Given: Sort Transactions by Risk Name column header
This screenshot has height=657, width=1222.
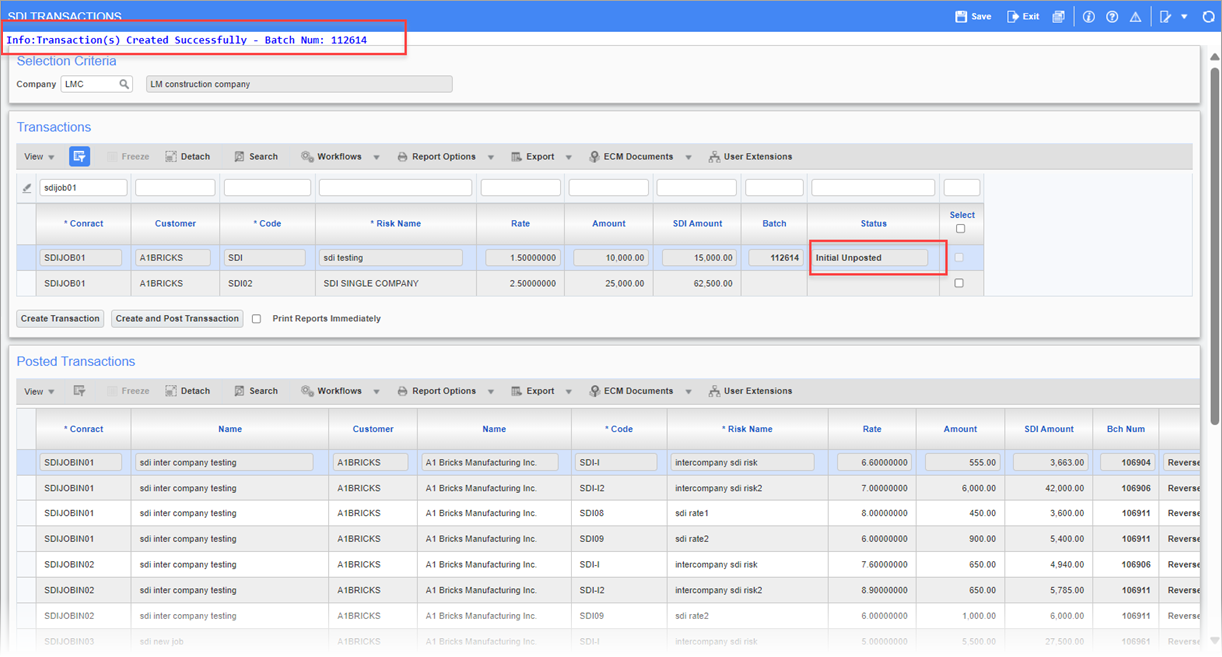Looking at the screenshot, I should point(396,224).
